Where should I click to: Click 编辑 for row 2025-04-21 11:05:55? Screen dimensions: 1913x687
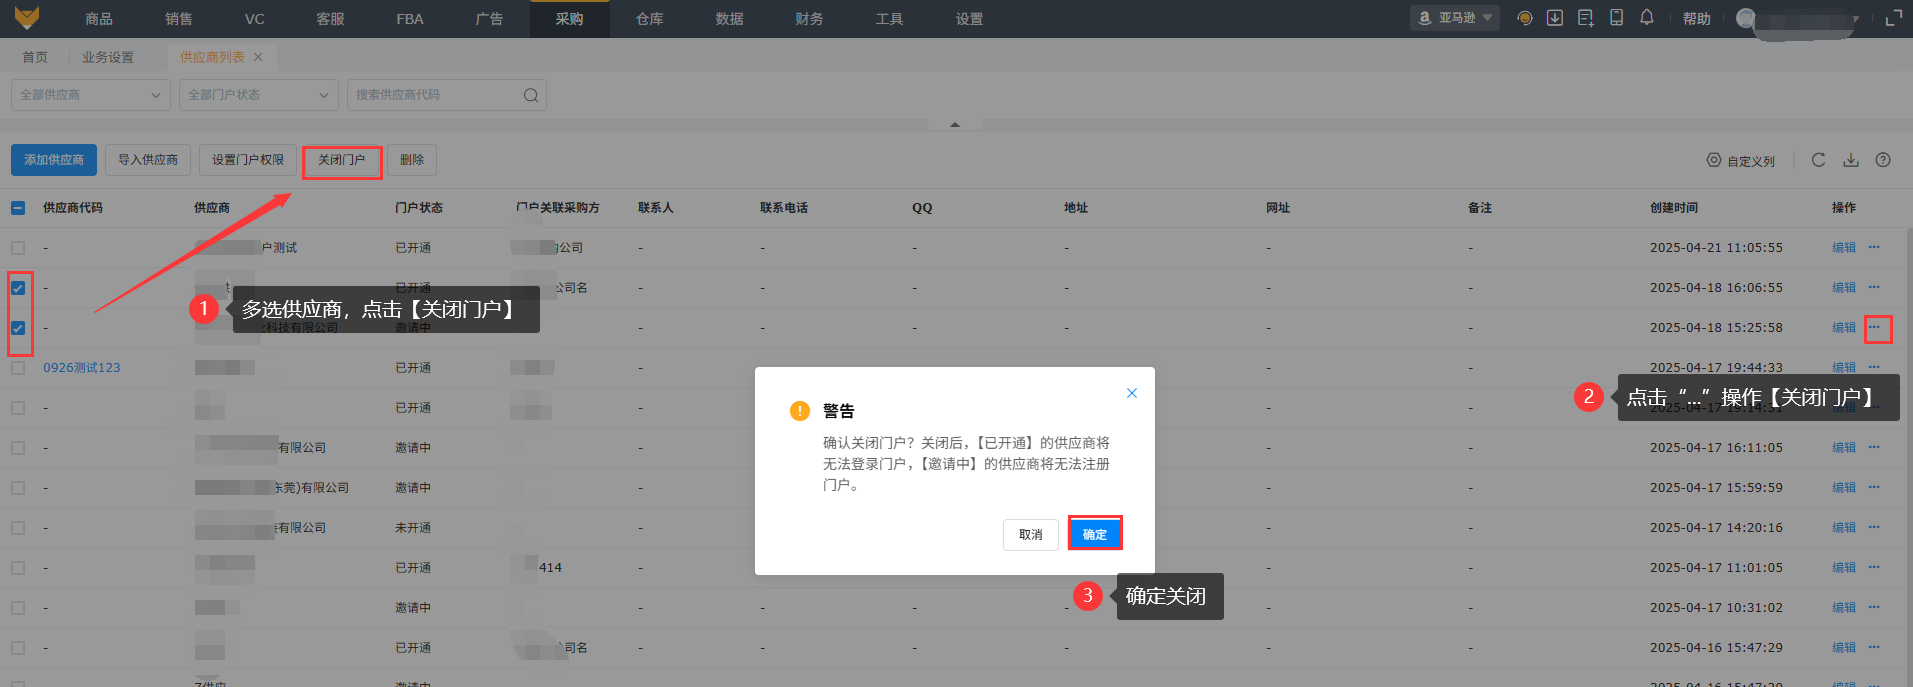tap(1844, 247)
